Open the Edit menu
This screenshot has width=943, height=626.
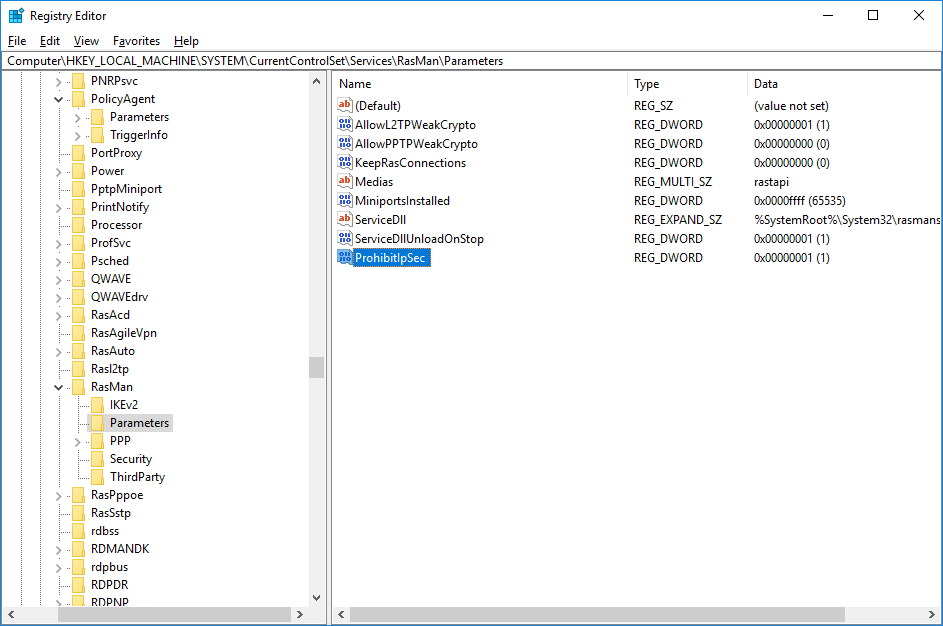(x=50, y=41)
